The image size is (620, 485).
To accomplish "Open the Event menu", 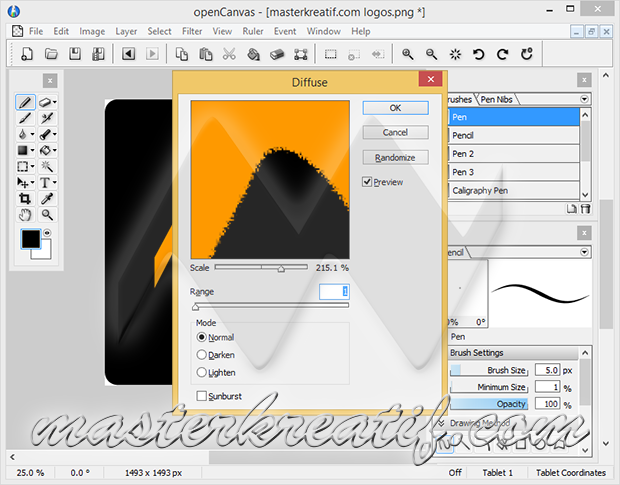I will click(x=285, y=31).
